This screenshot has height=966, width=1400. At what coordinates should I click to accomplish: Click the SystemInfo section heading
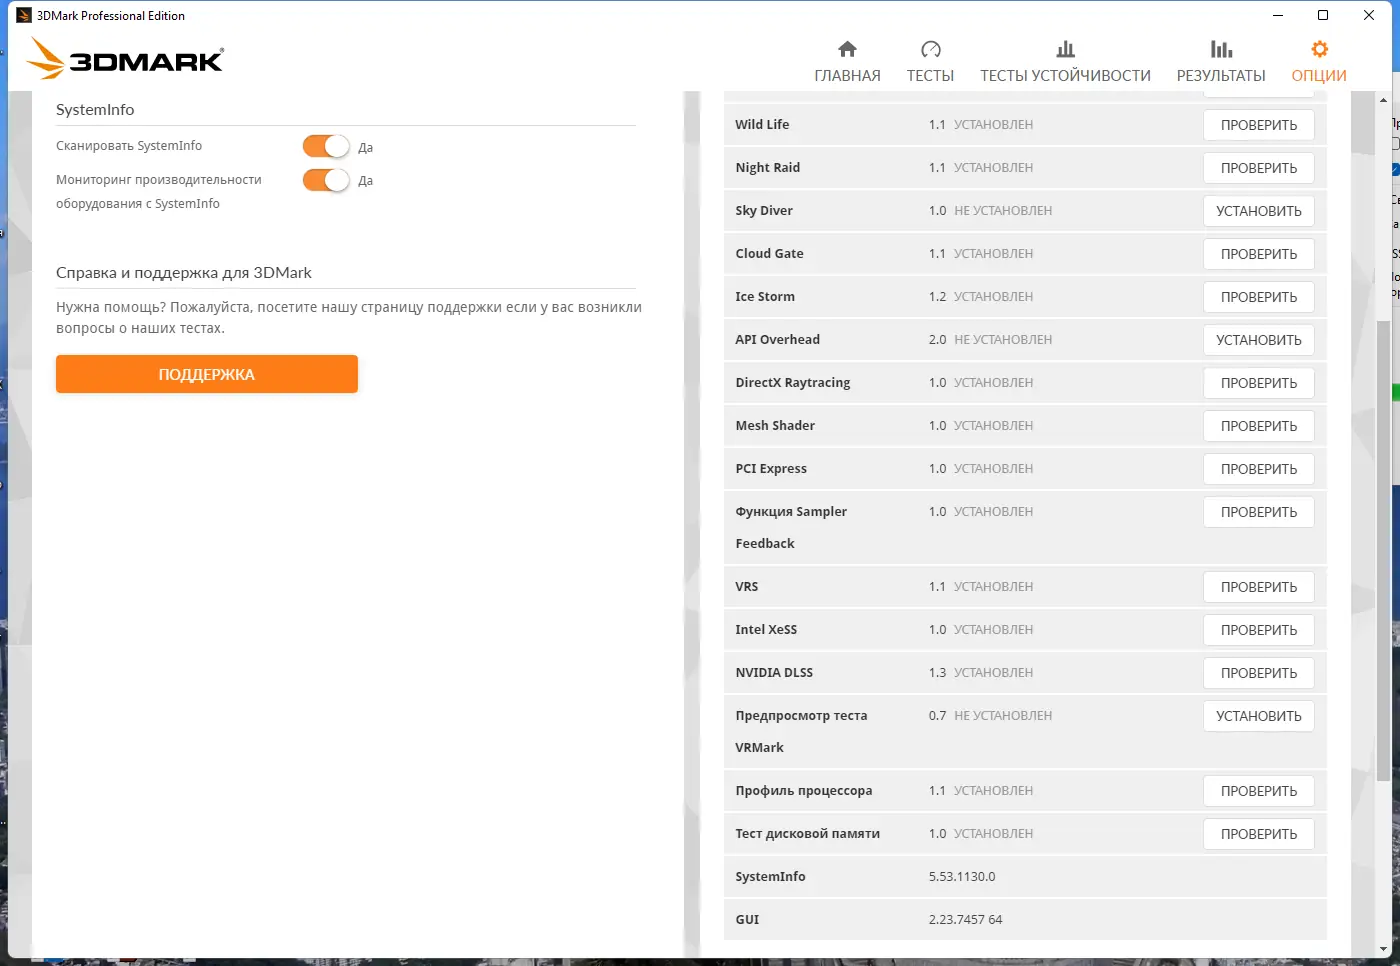click(95, 109)
